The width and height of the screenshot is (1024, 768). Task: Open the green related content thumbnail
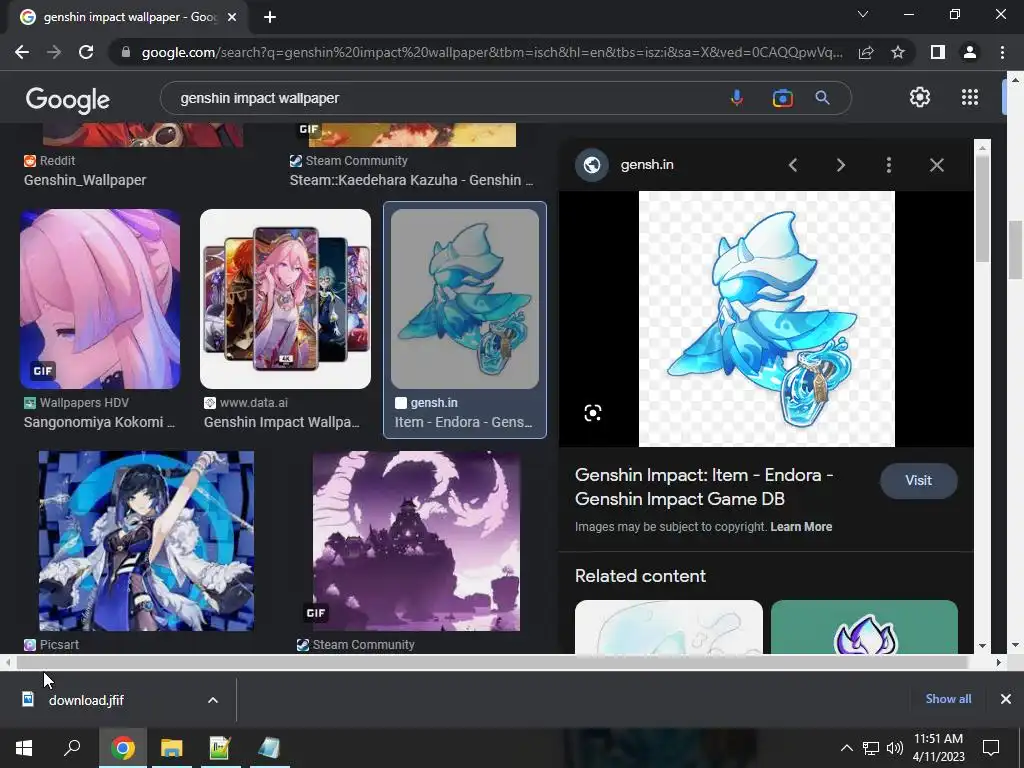[864, 627]
